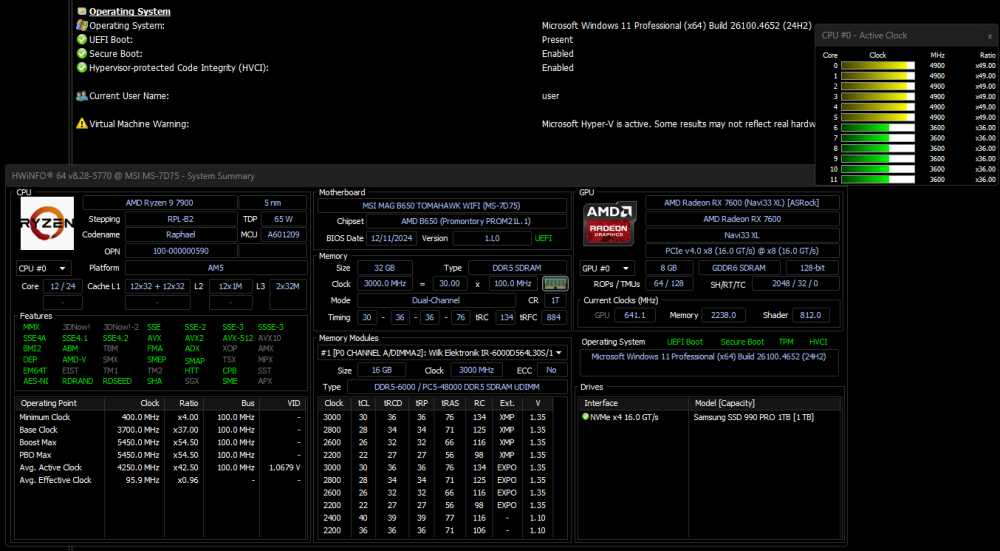Click the Model [Capacity] column header

click(765, 403)
